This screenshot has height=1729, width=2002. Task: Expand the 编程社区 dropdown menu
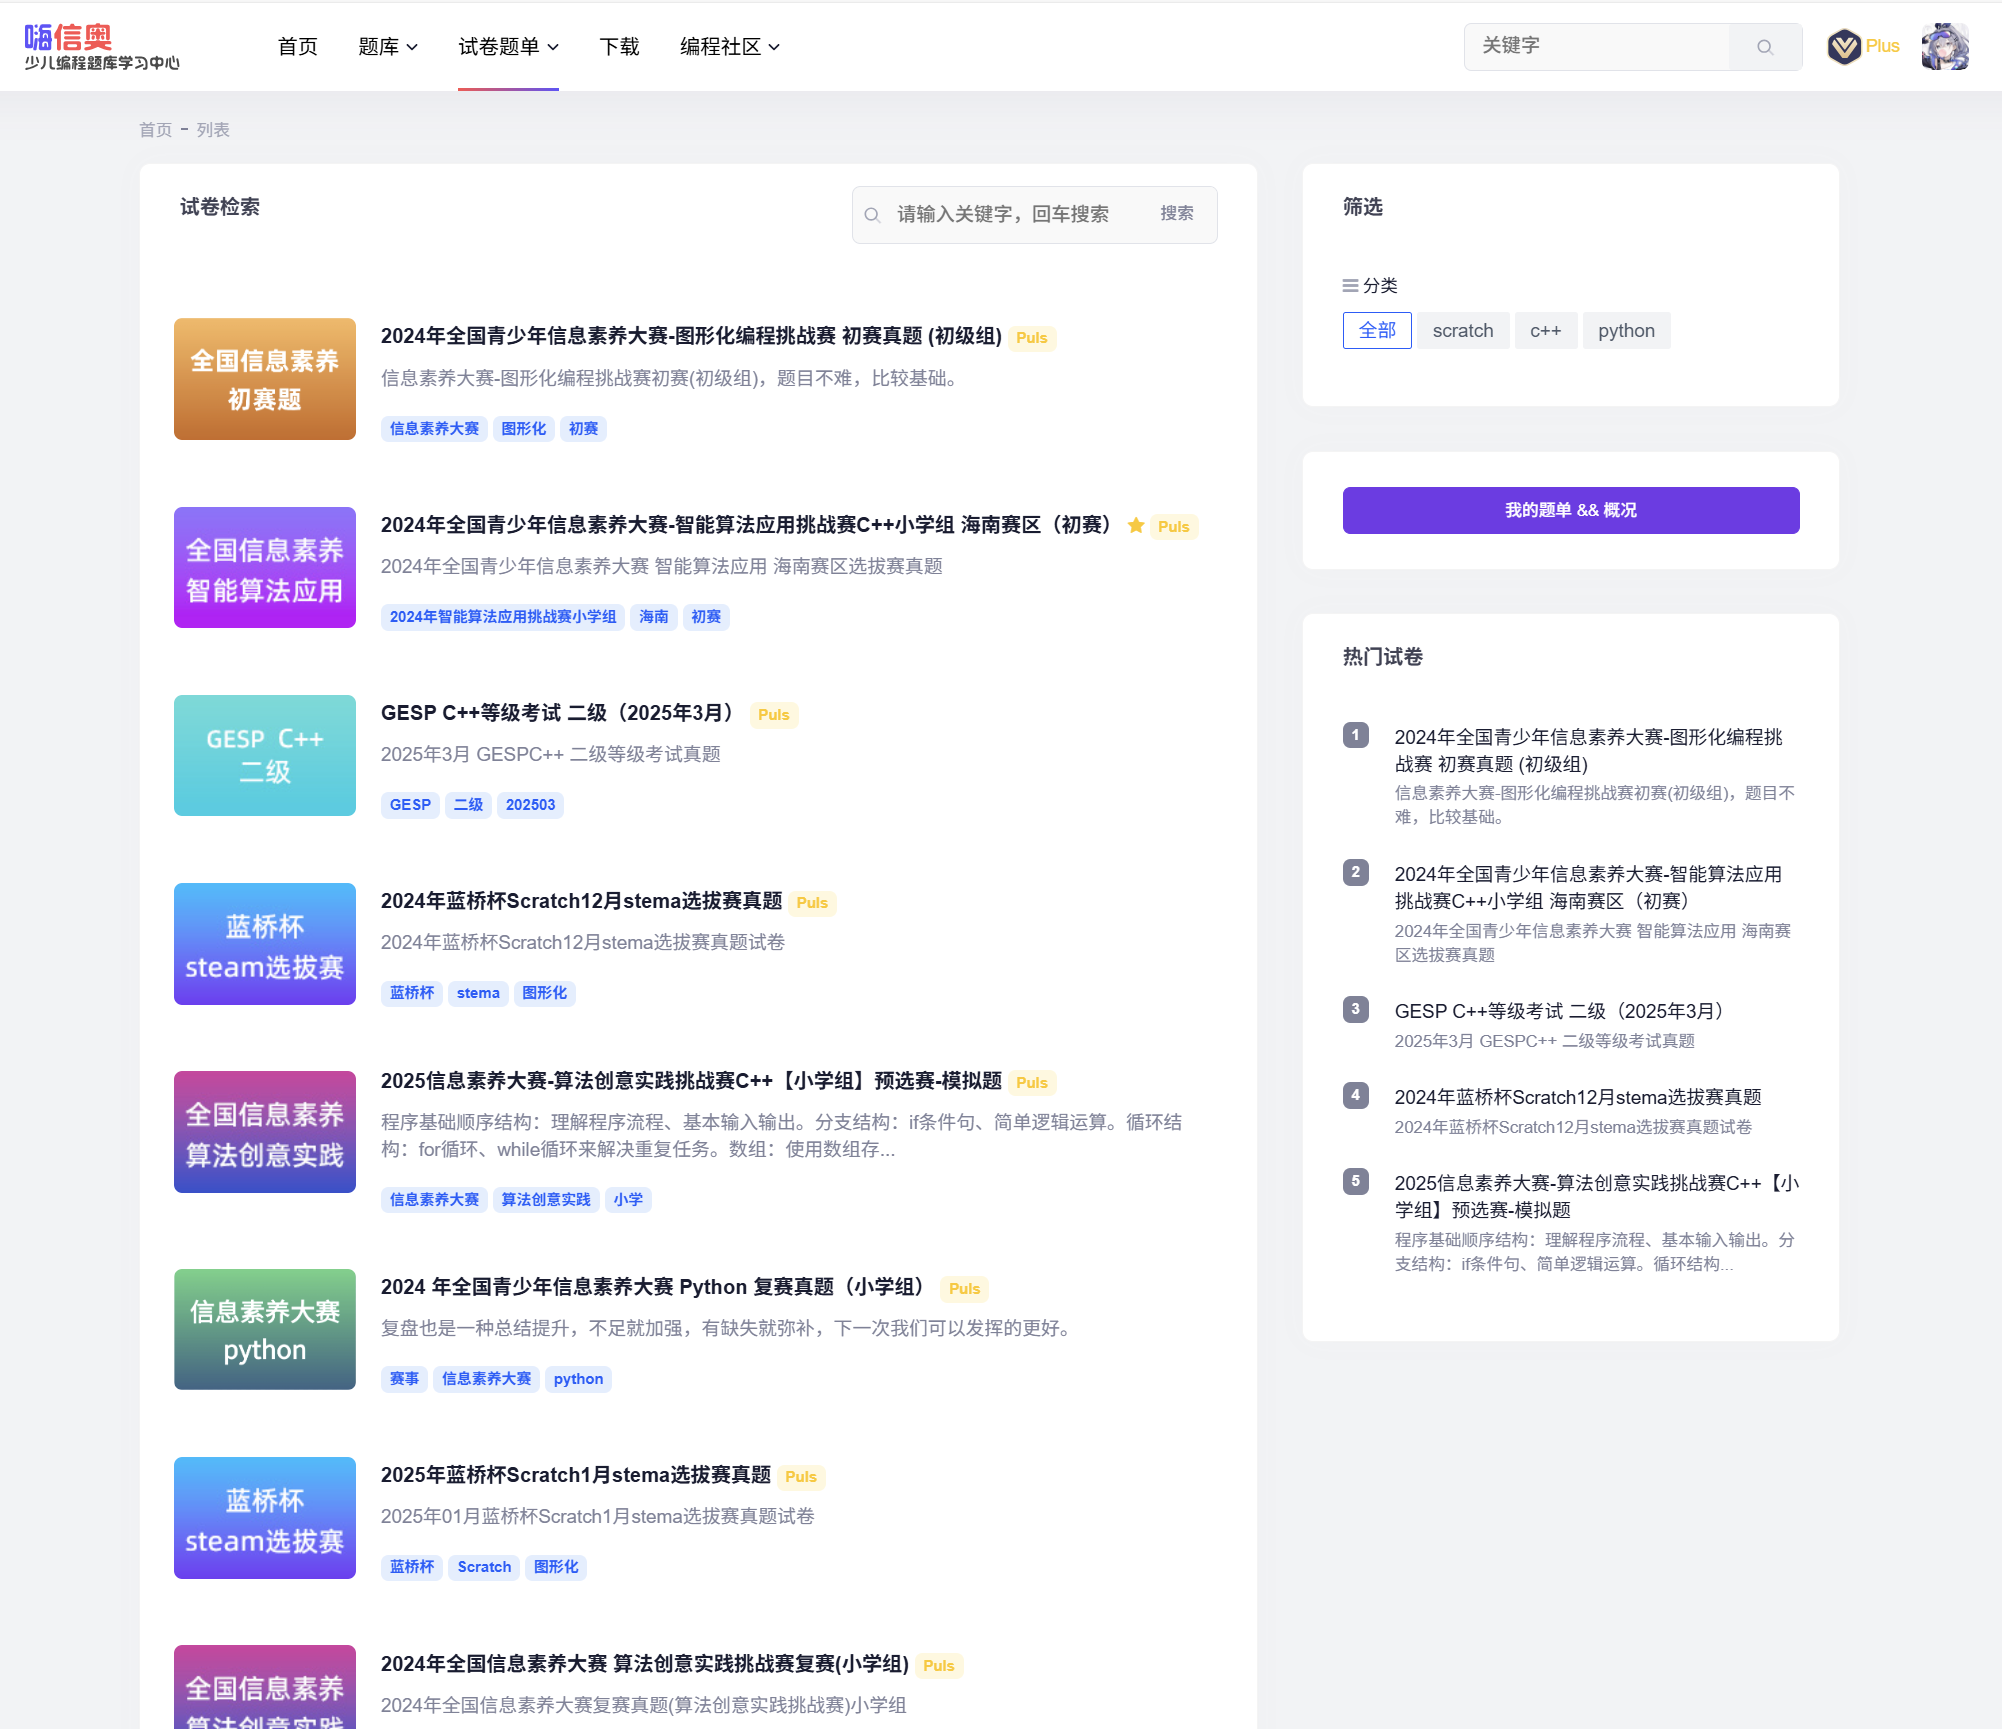coord(729,47)
